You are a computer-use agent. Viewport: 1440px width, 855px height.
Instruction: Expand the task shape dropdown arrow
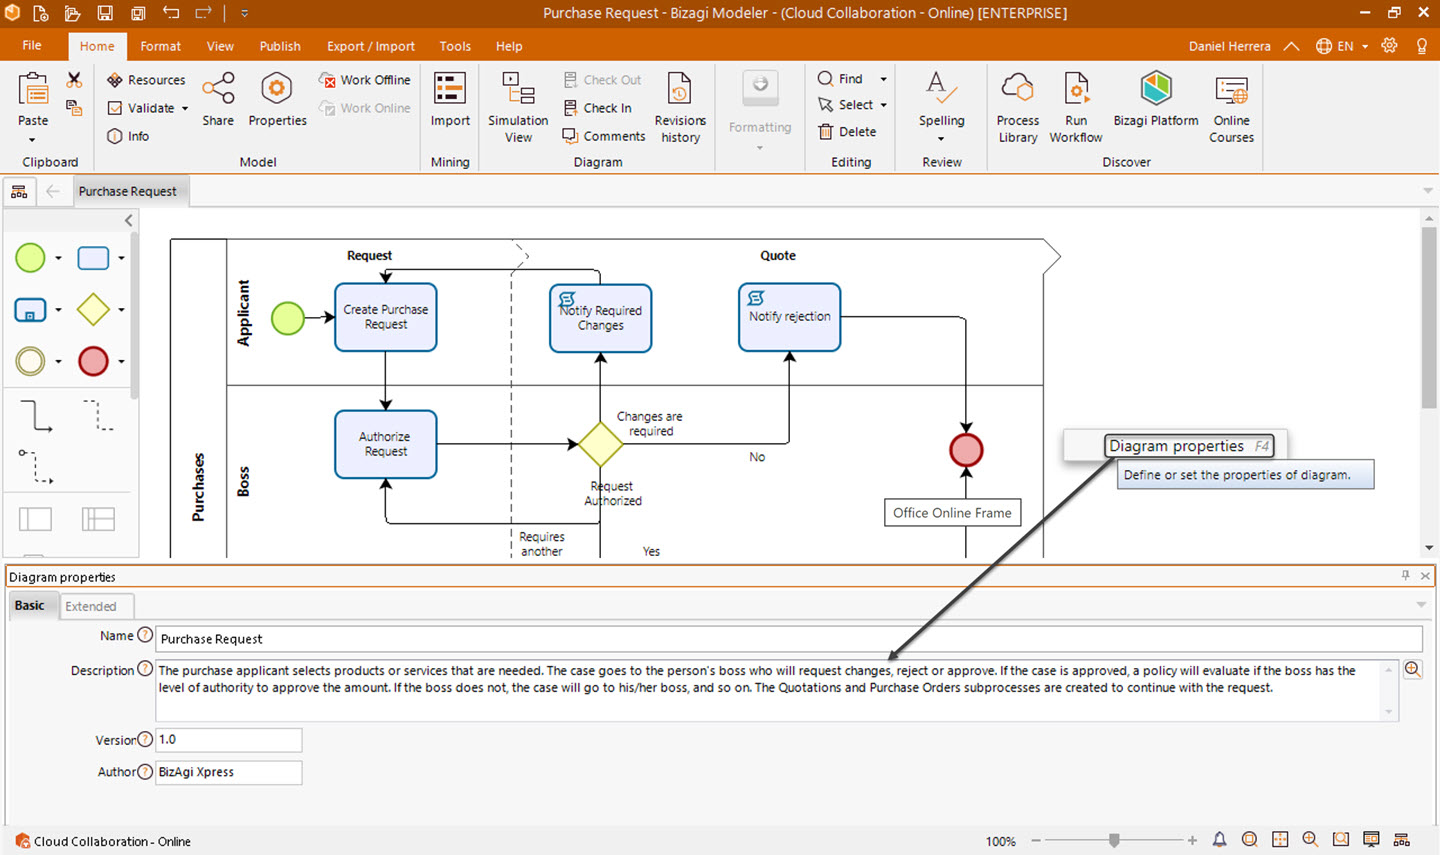pos(121,258)
